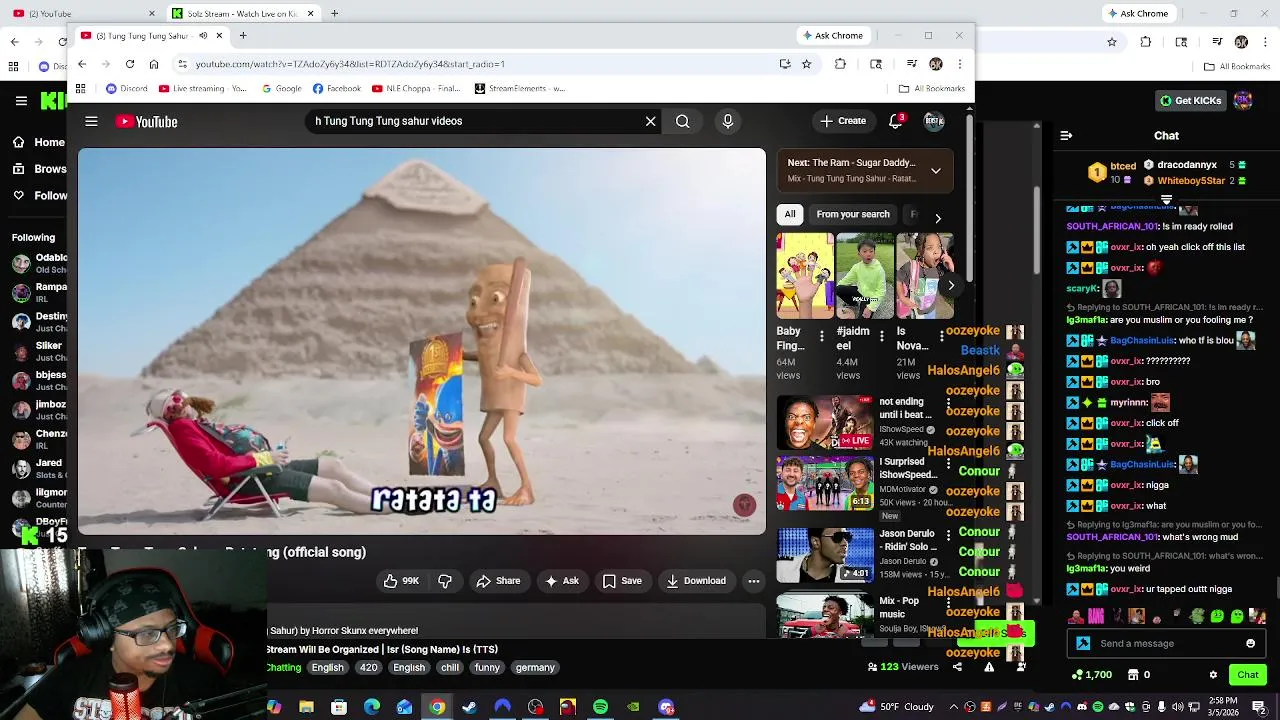
Task: Like the video with 99K likes
Action: [x=401, y=581]
